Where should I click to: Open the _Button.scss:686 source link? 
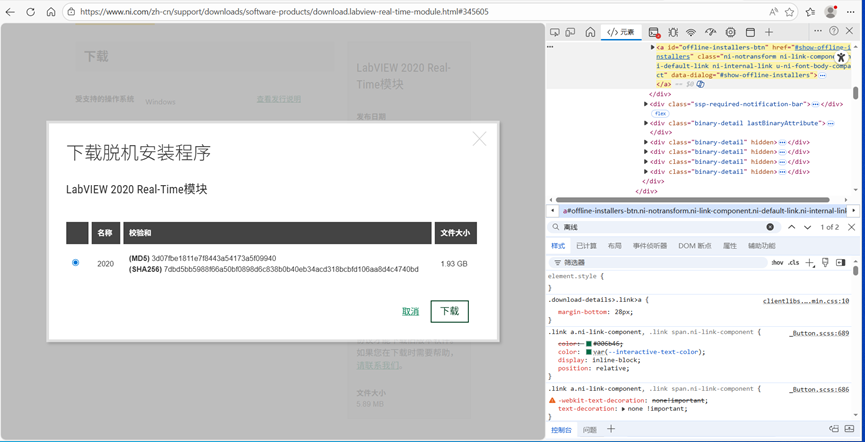pos(819,389)
